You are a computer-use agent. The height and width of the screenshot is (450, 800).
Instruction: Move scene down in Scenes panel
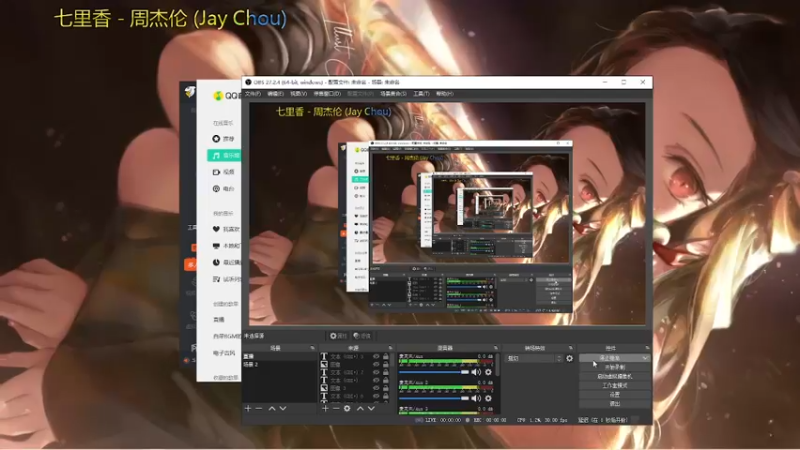tap(283, 408)
